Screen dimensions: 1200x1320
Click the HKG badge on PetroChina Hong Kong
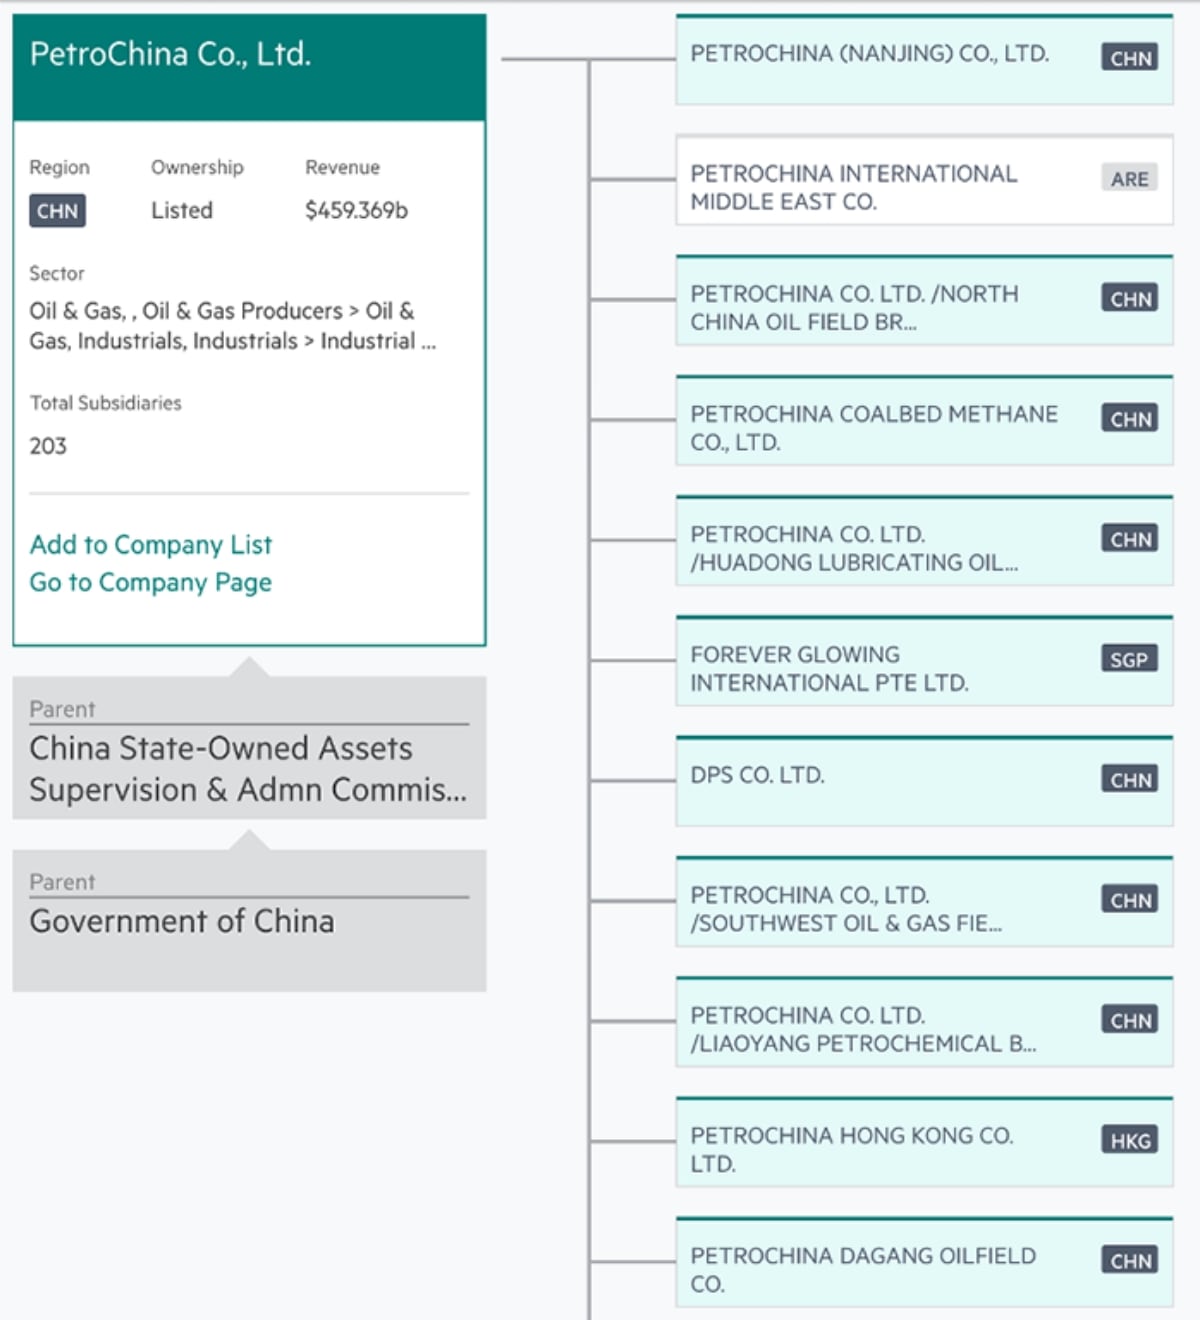tap(1130, 1140)
